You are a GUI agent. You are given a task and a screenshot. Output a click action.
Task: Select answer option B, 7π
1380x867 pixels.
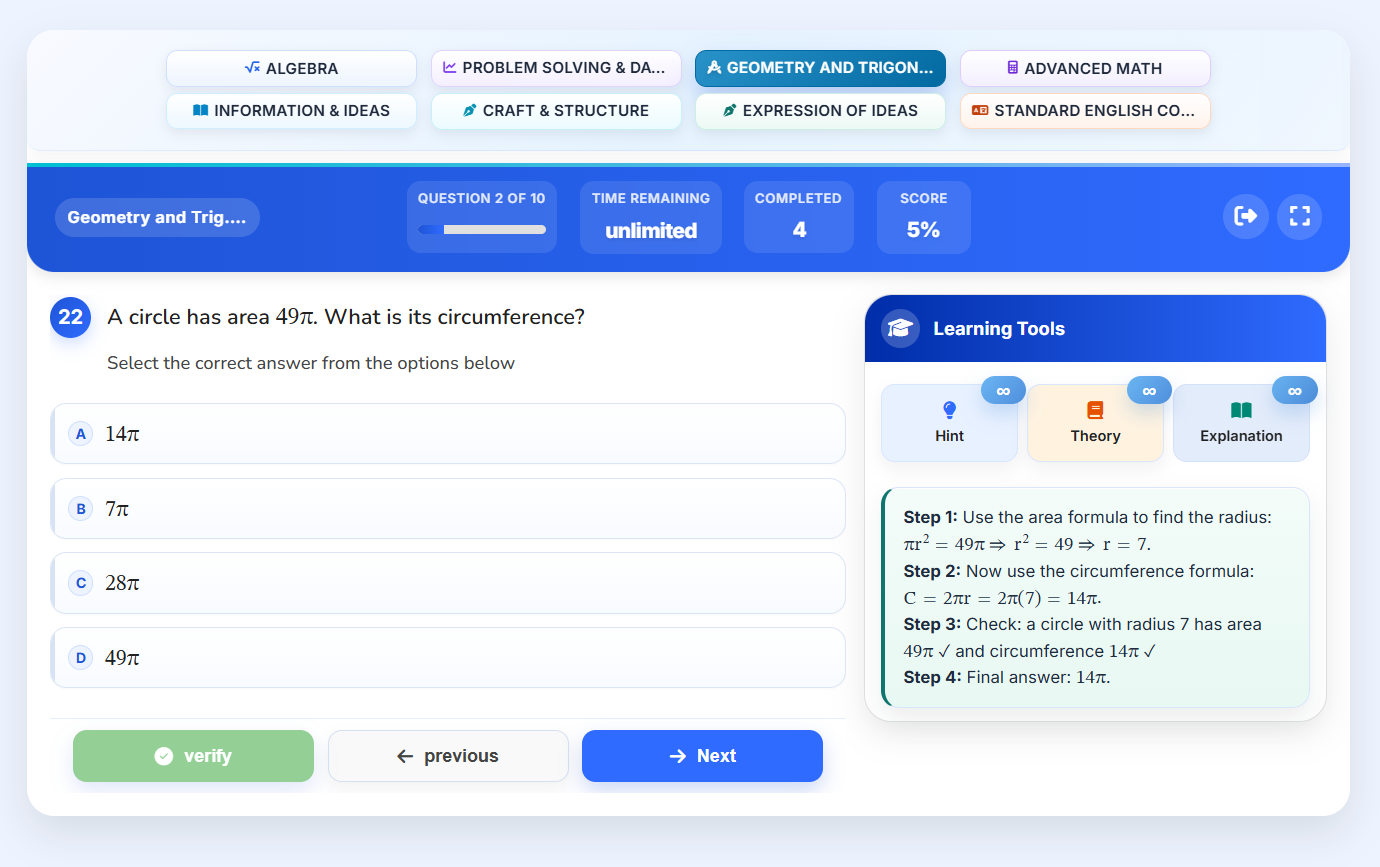click(448, 508)
